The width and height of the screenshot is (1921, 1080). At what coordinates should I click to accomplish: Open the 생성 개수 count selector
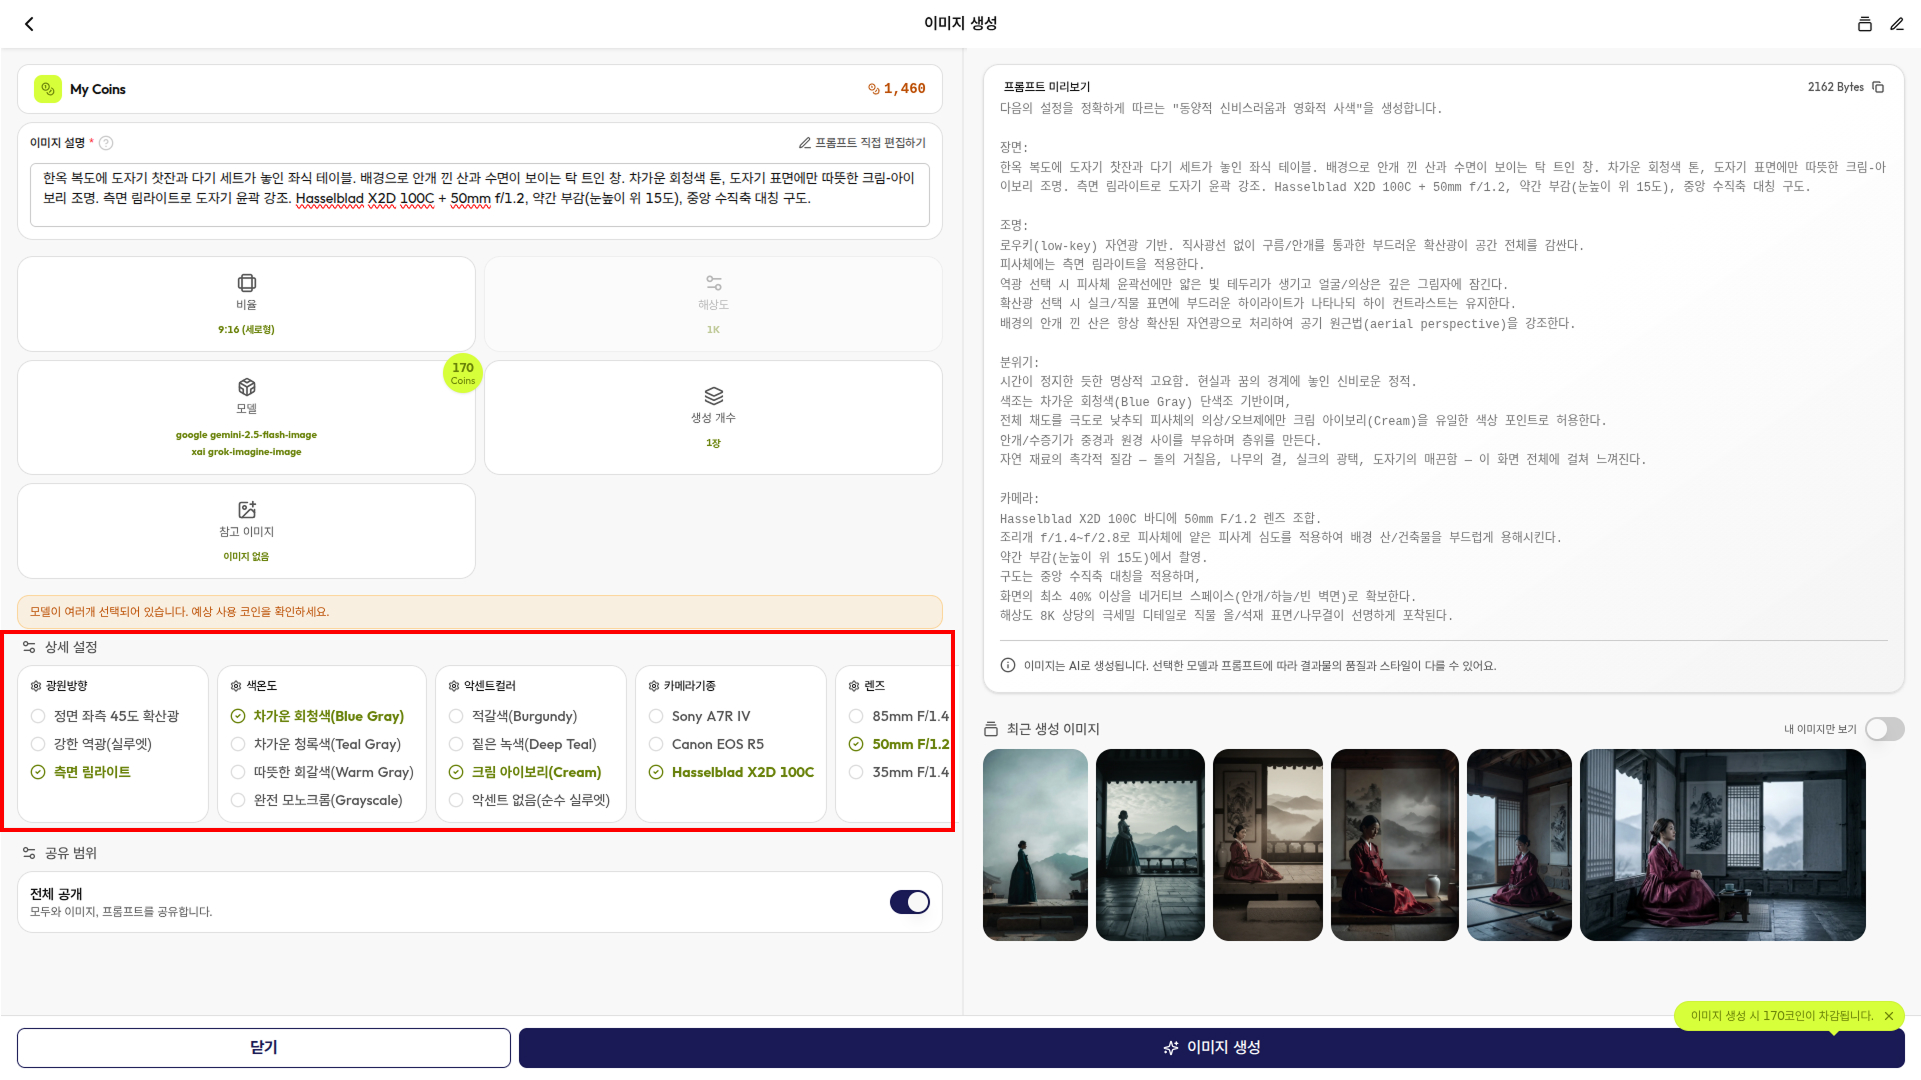coord(713,417)
